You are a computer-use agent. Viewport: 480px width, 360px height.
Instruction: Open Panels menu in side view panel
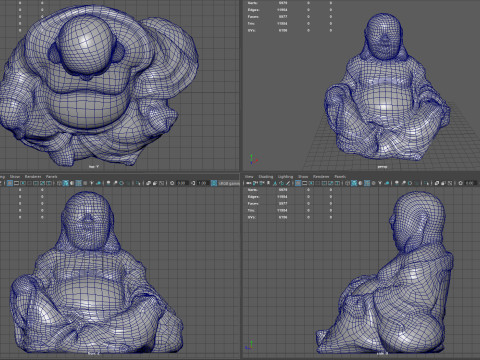click(340, 177)
